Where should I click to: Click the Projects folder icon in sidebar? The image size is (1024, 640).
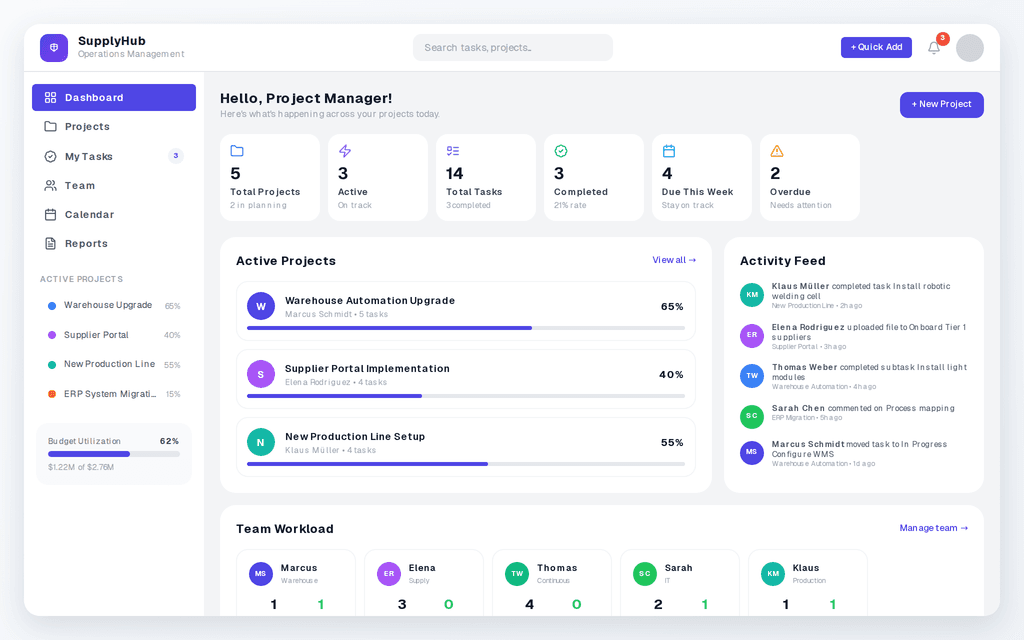click(x=50, y=126)
